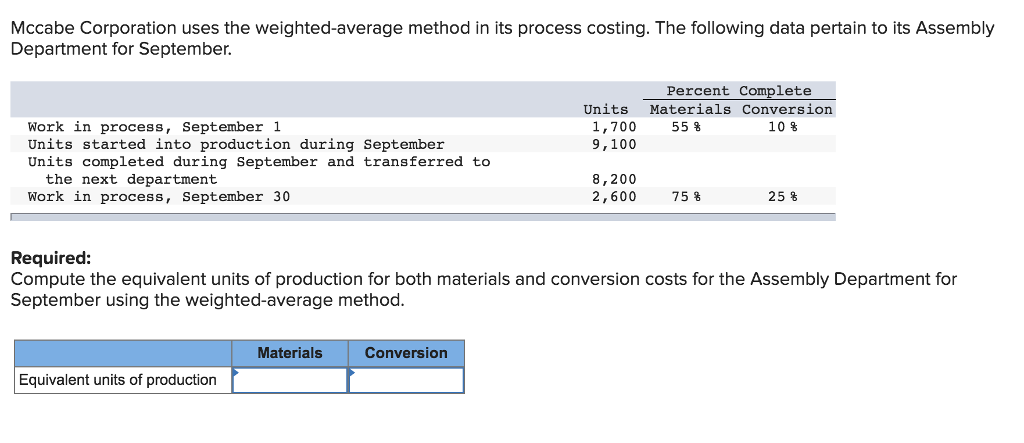Click the 'Percent Complete' table header
The image size is (1024, 443).
click(739, 91)
